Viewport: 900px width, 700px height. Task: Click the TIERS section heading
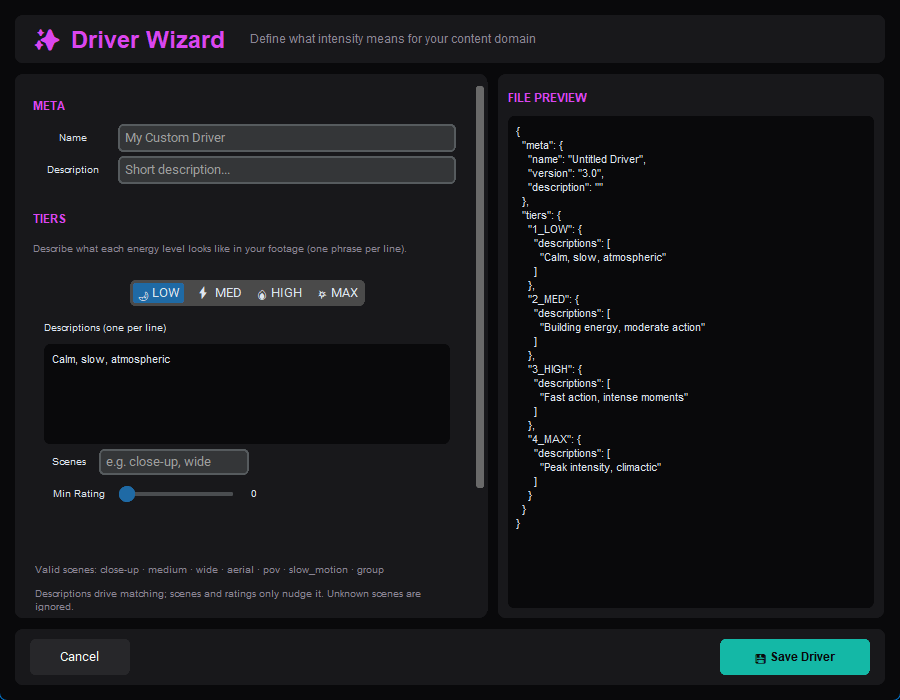click(x=49, y=219)
